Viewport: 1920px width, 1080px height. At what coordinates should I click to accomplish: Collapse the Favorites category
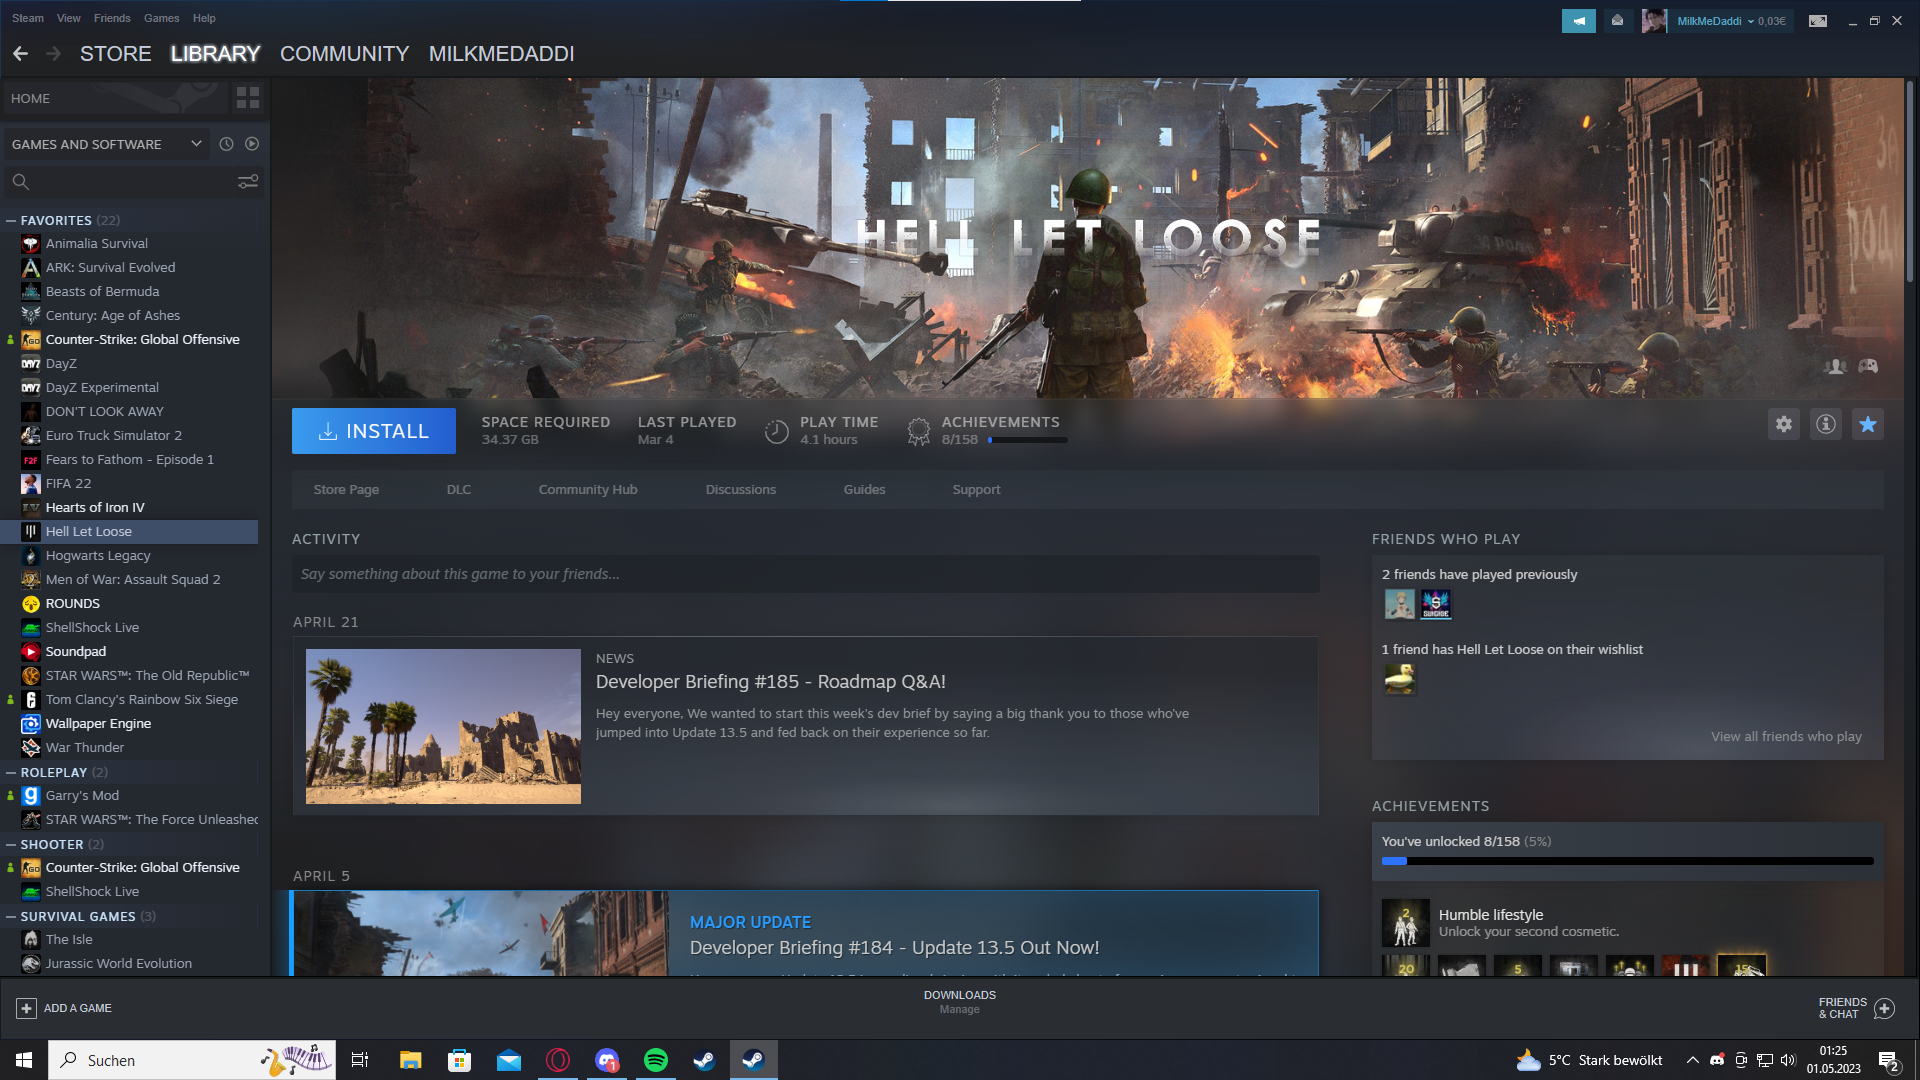click(x=11, y=220)
